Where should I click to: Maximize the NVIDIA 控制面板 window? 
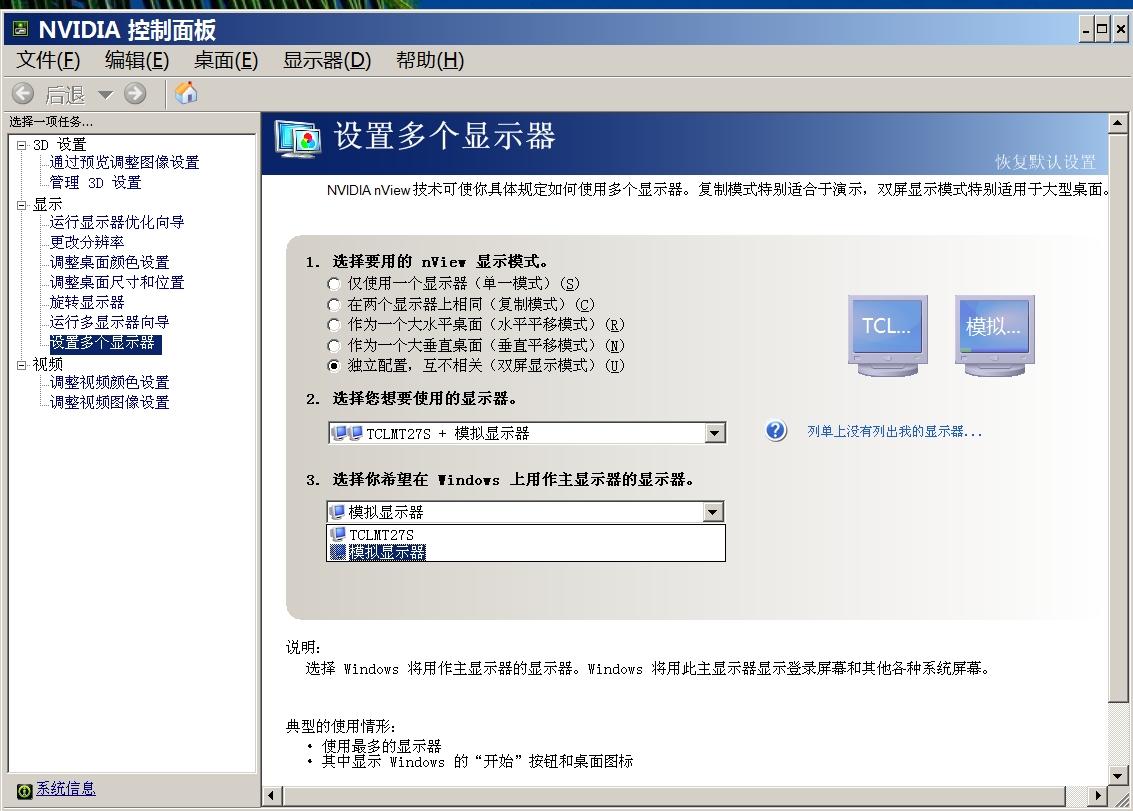[x=1102, y=30]
